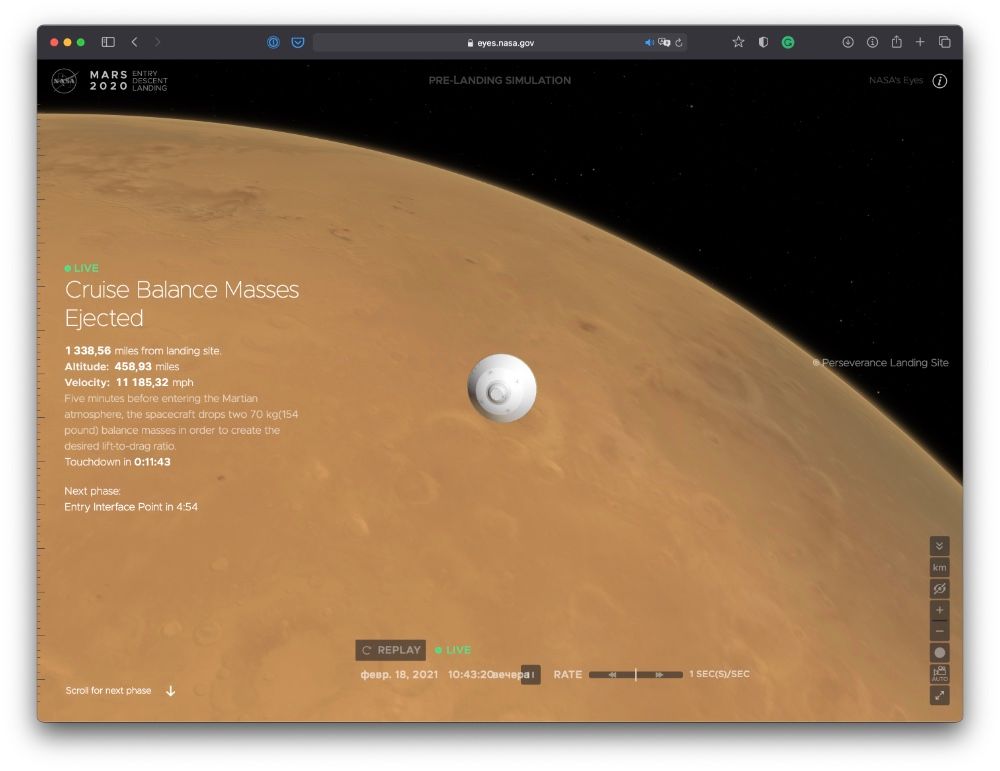
Task: Bookmark the page with the star icon
Action: coord(738,42)
